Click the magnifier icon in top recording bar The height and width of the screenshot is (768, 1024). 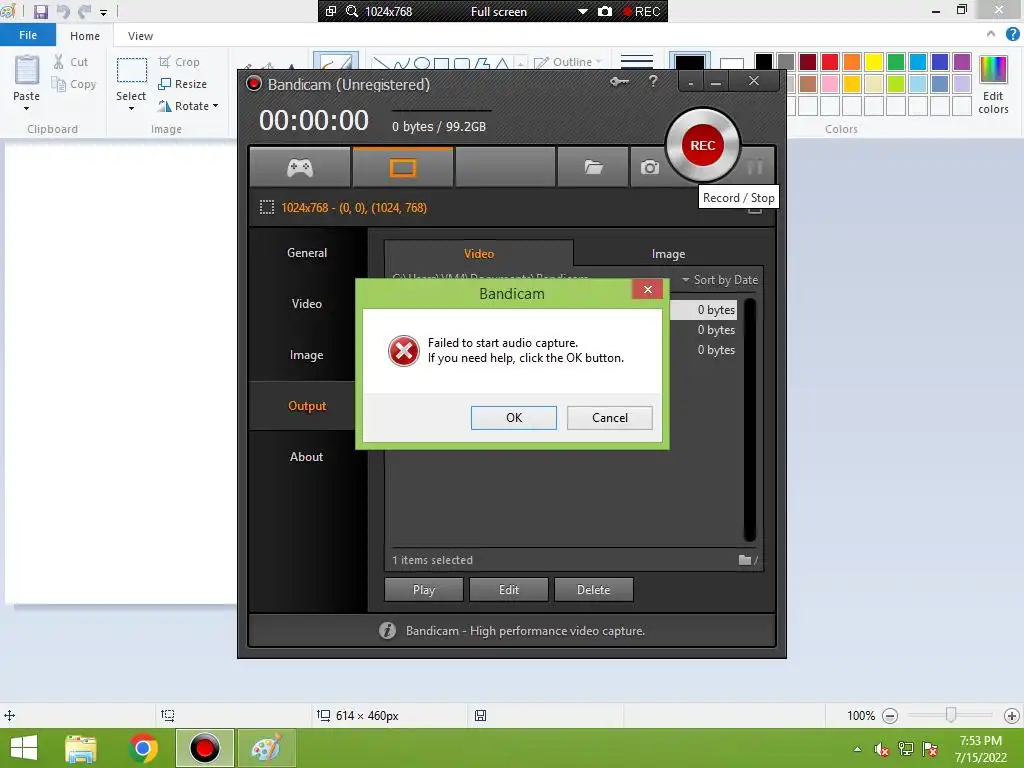click(351, 11)
